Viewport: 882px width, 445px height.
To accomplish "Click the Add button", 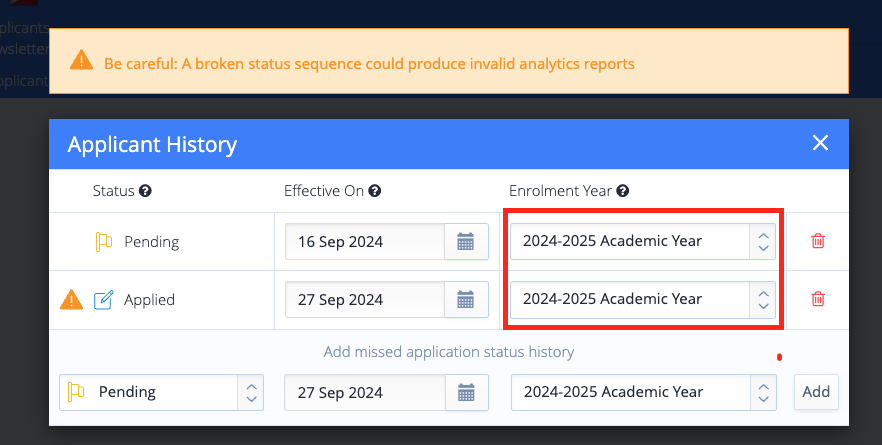I will 816,392.
